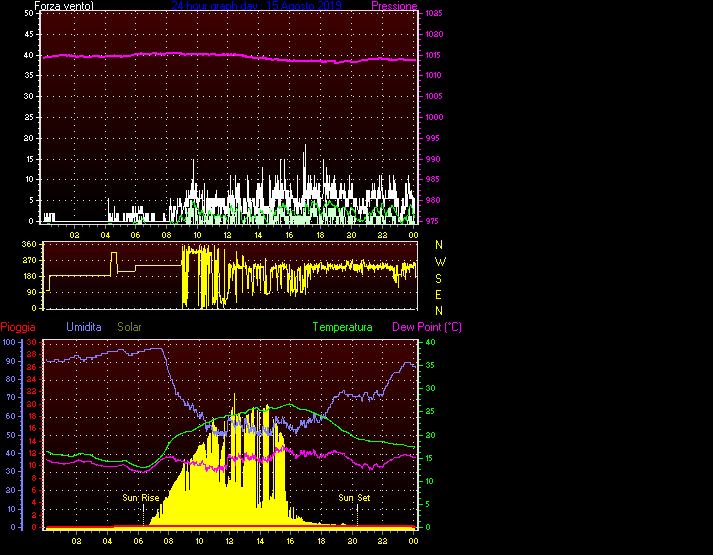713x555 pixels.
Task: Select the green 'Temperatura' legend label
Action: tap(342, 327)
